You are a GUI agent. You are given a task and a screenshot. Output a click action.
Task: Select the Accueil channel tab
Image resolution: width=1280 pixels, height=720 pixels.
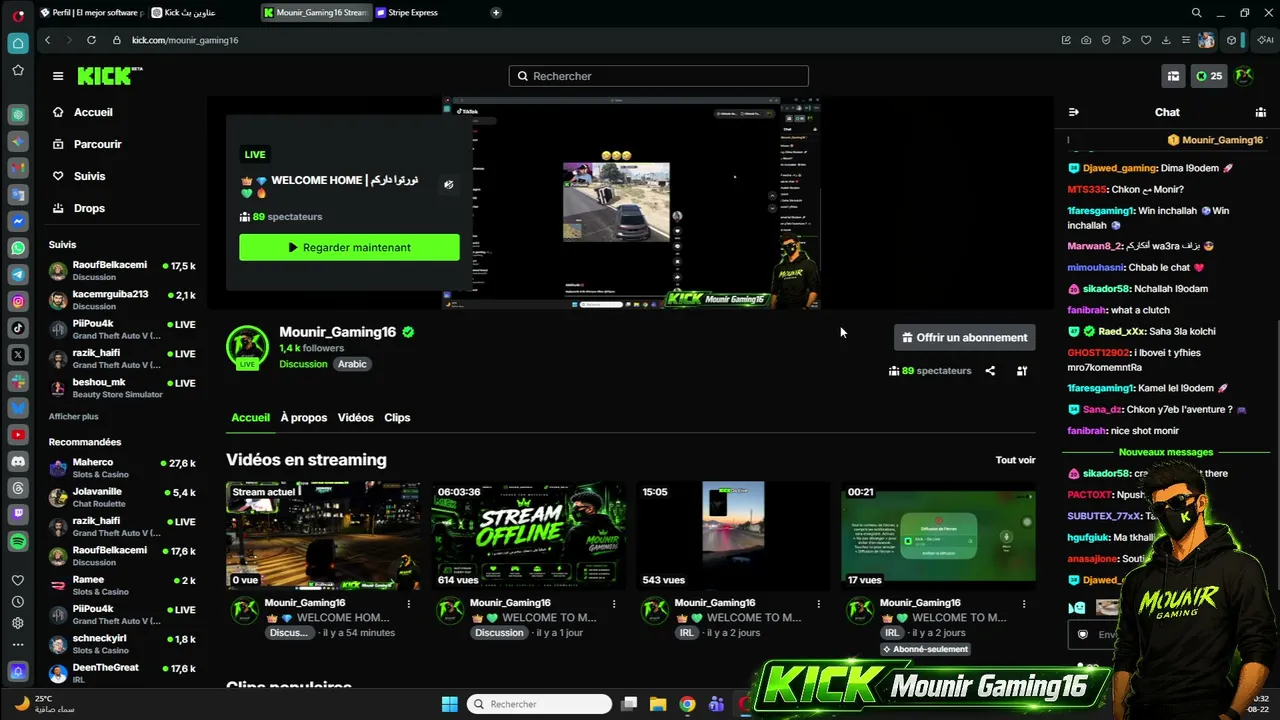click(x=250, y=418)
